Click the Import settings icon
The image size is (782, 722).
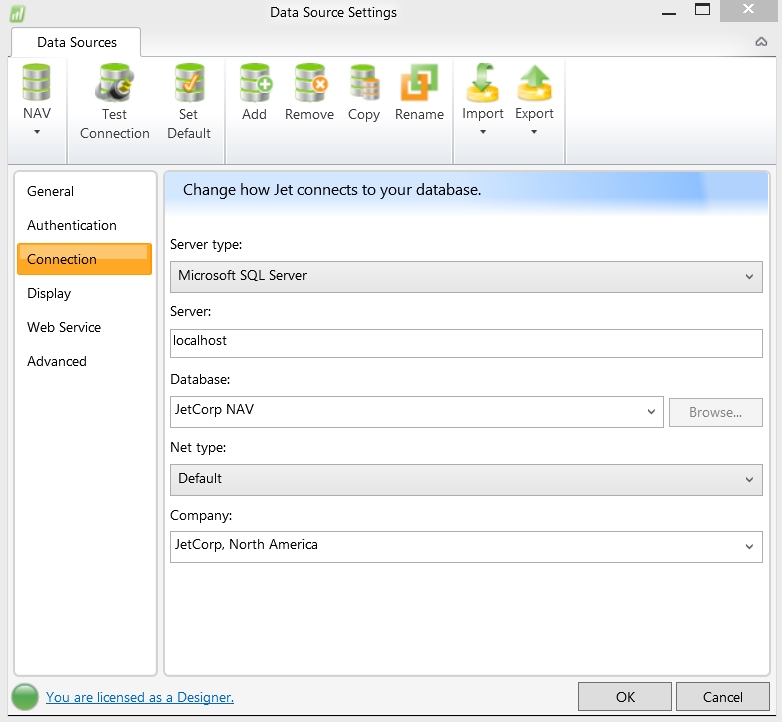click(482, 83)
